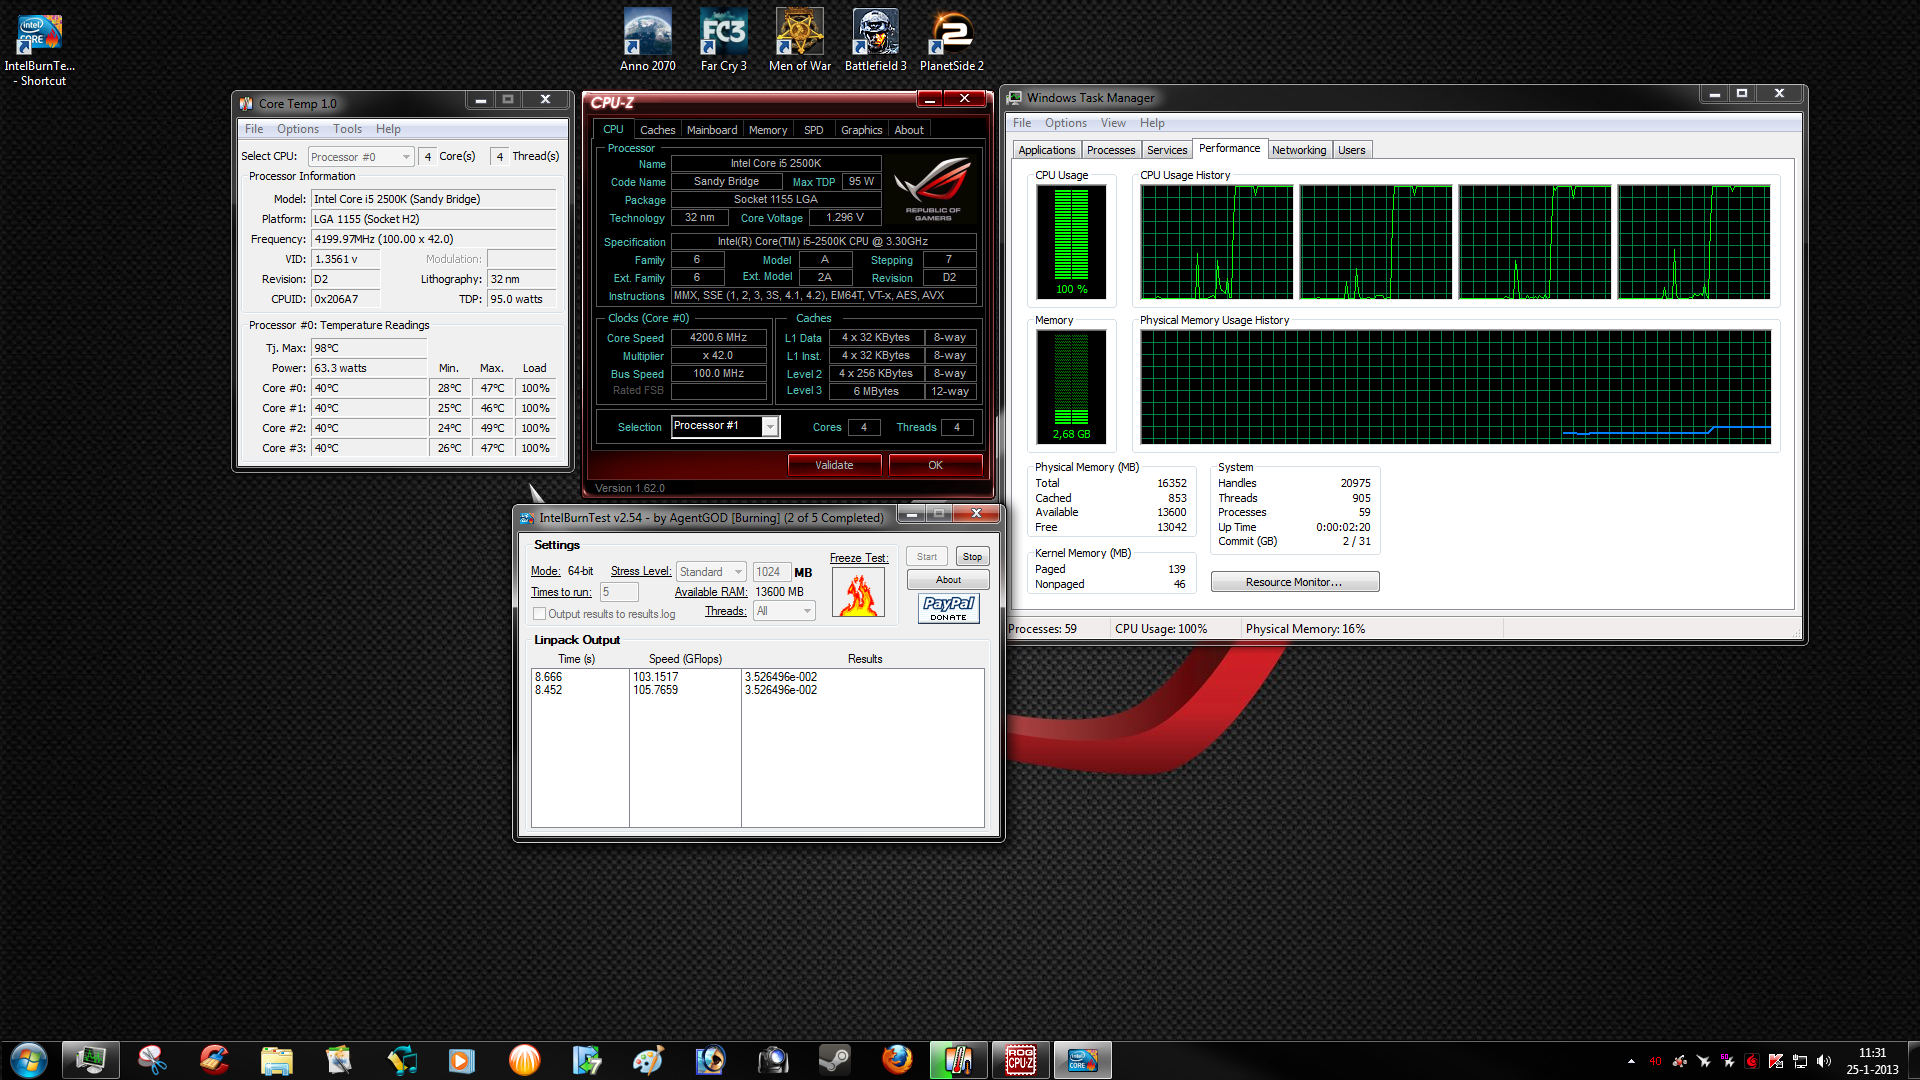Open Stress Level Standard dropdown
The image size is (1920, 1080).
[x=711, y=572]
